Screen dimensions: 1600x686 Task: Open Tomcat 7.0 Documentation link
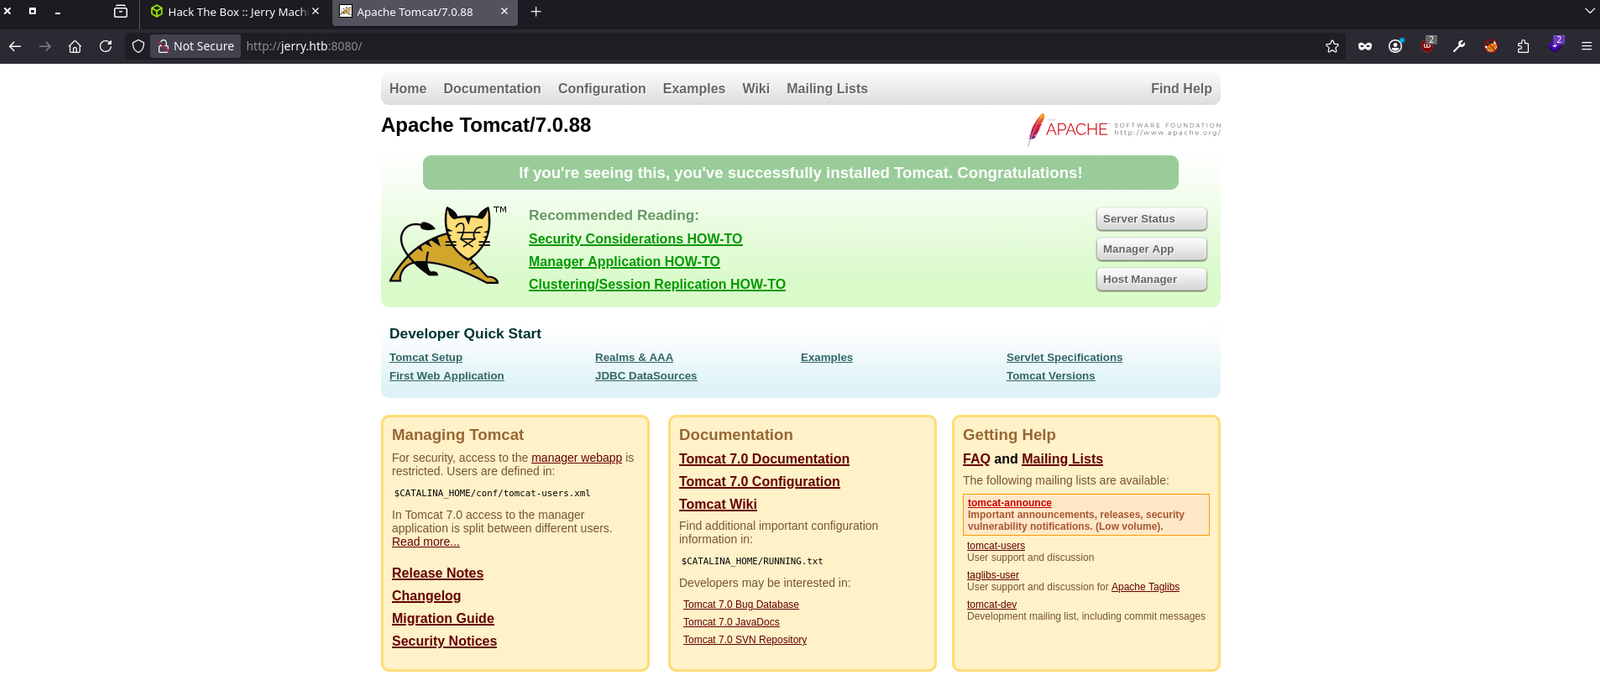pos(764,459)
